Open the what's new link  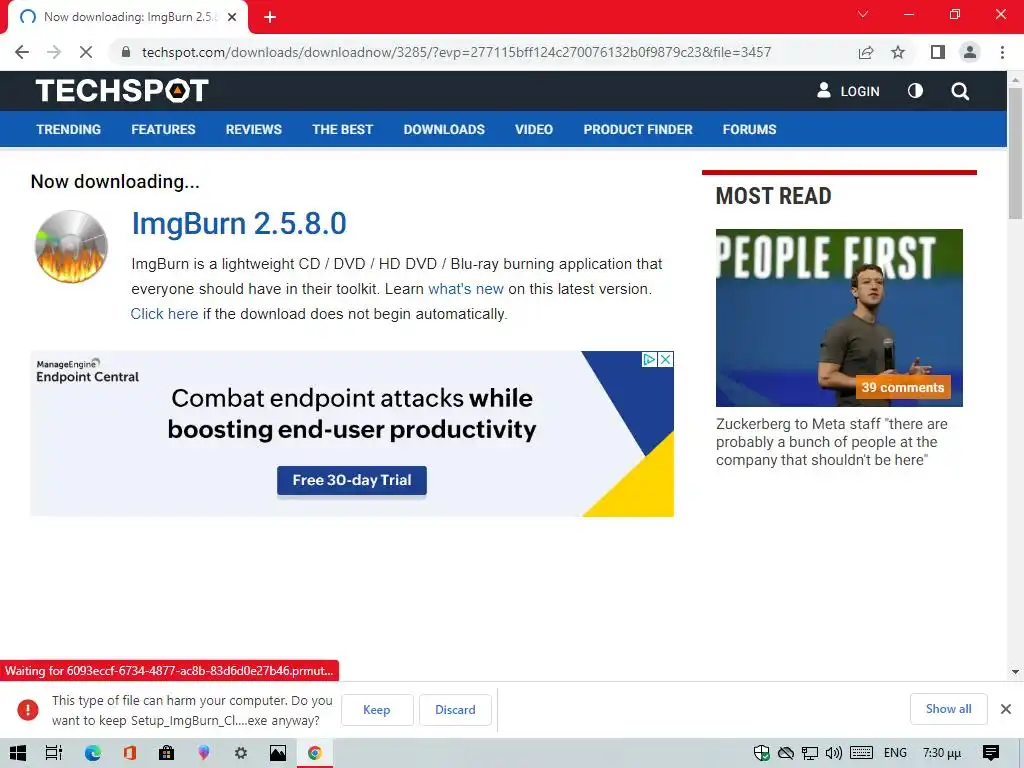(x=466, y=289)
